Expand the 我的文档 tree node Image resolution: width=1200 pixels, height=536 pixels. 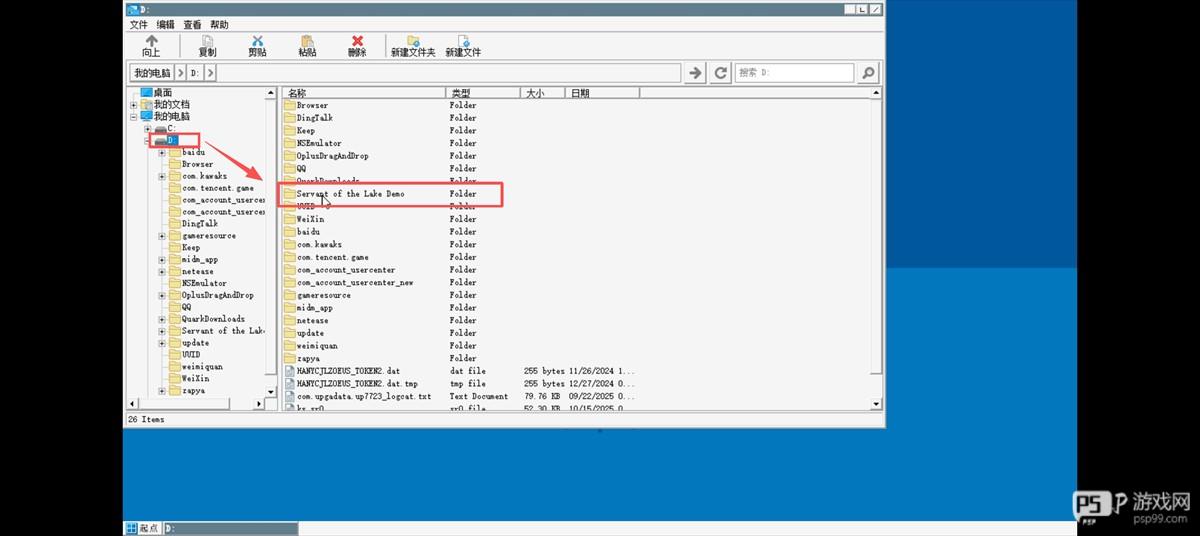[x=134, y=105]
